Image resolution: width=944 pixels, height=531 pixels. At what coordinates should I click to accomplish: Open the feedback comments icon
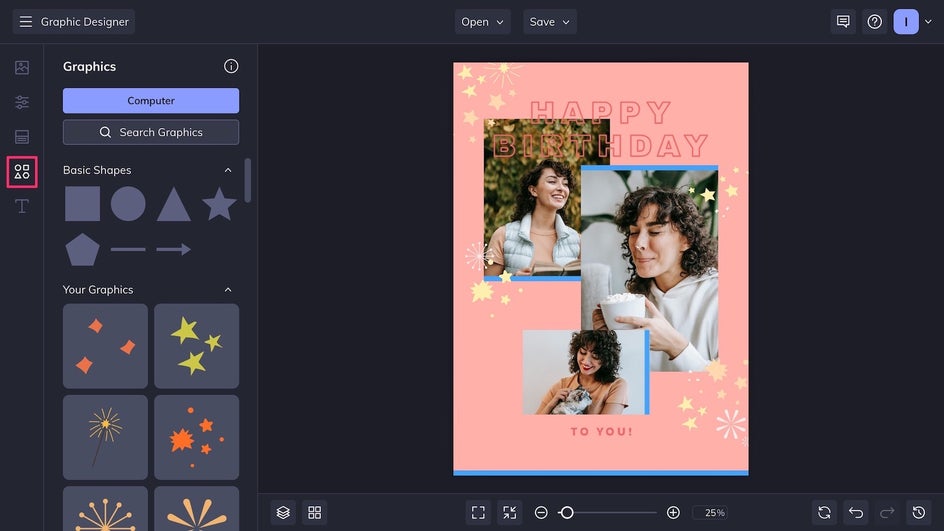click(843, 22)
